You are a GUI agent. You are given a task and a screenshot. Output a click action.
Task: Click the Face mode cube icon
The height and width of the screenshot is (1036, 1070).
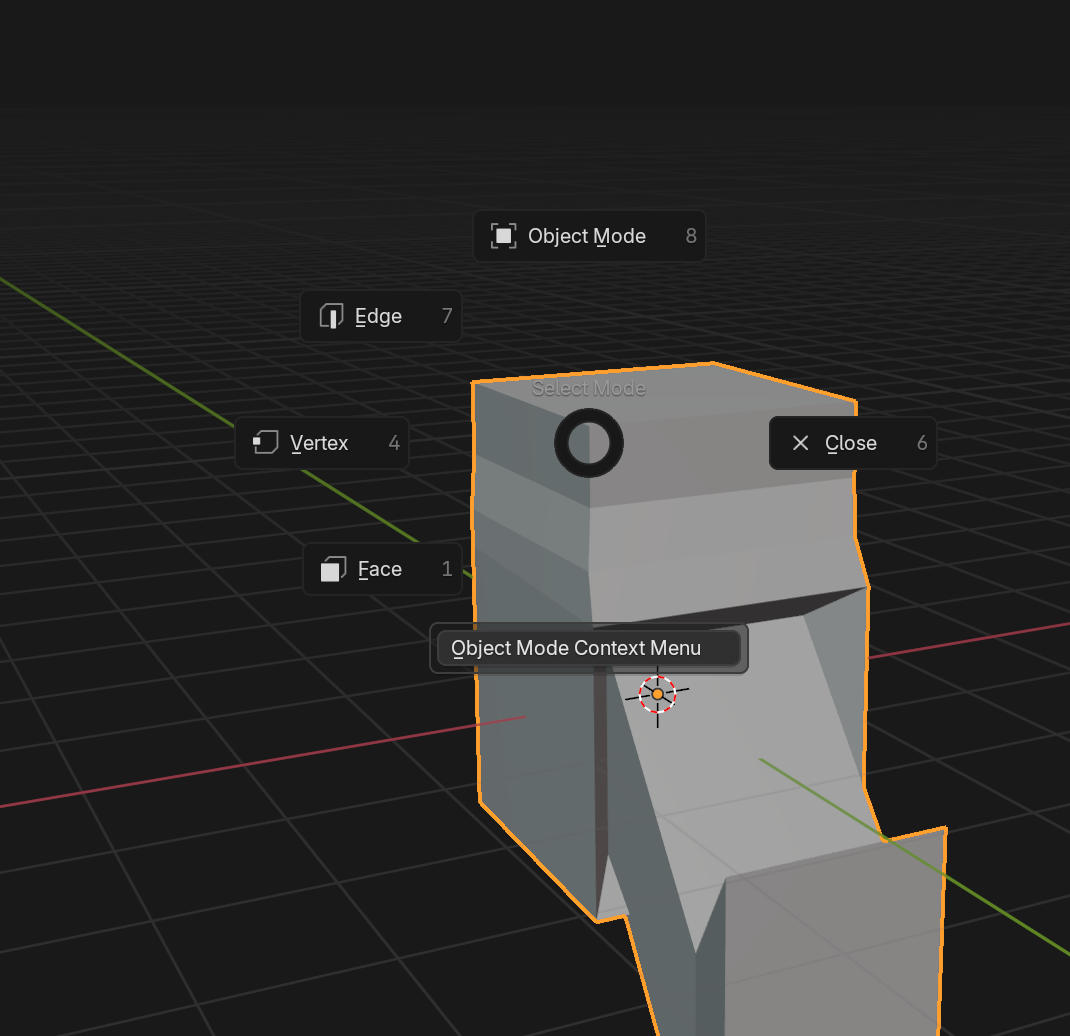click(334, 569)
